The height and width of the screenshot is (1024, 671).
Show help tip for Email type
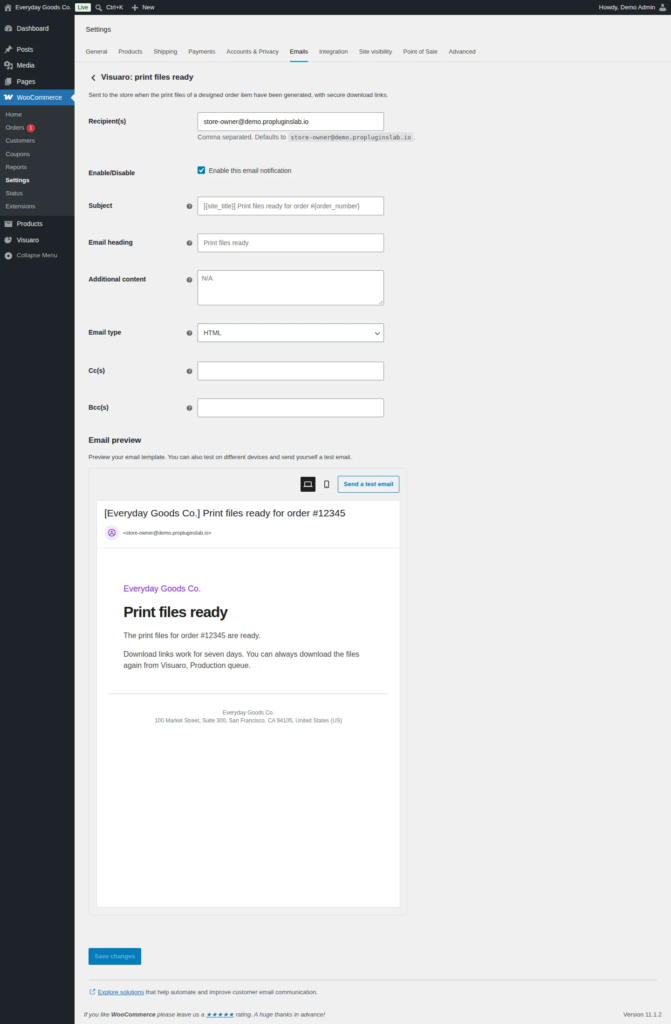[x=189, y=333]
